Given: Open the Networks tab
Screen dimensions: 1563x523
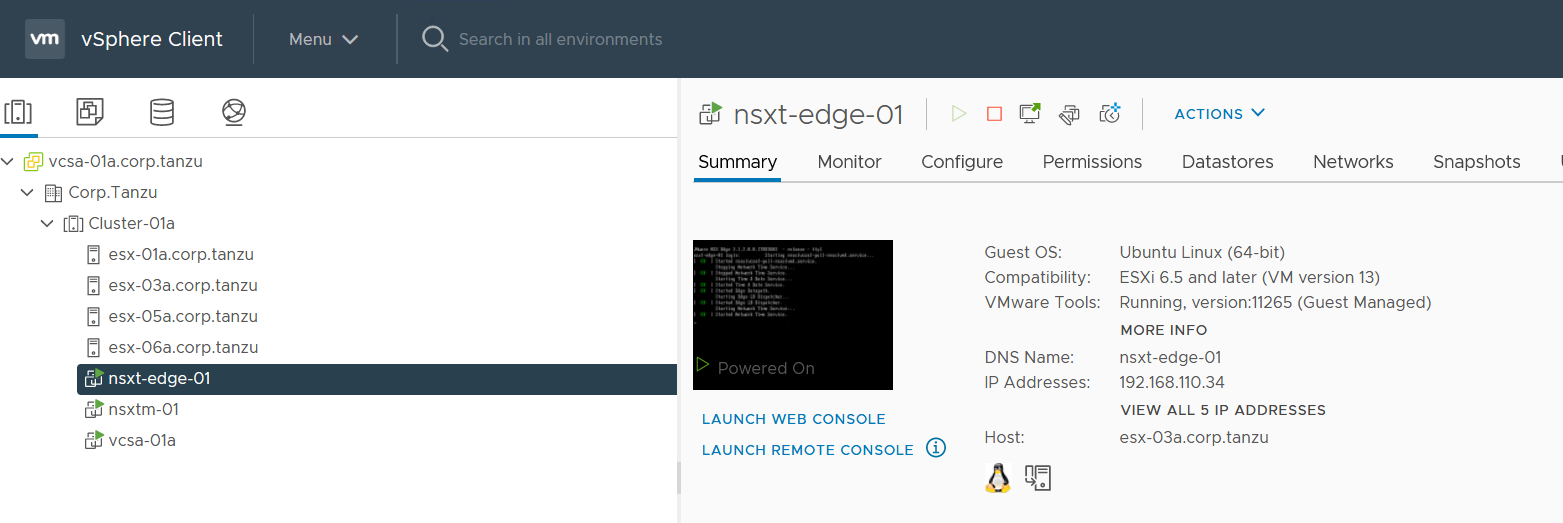Looking at the screenshot, I should click(x=1353, y=162).
